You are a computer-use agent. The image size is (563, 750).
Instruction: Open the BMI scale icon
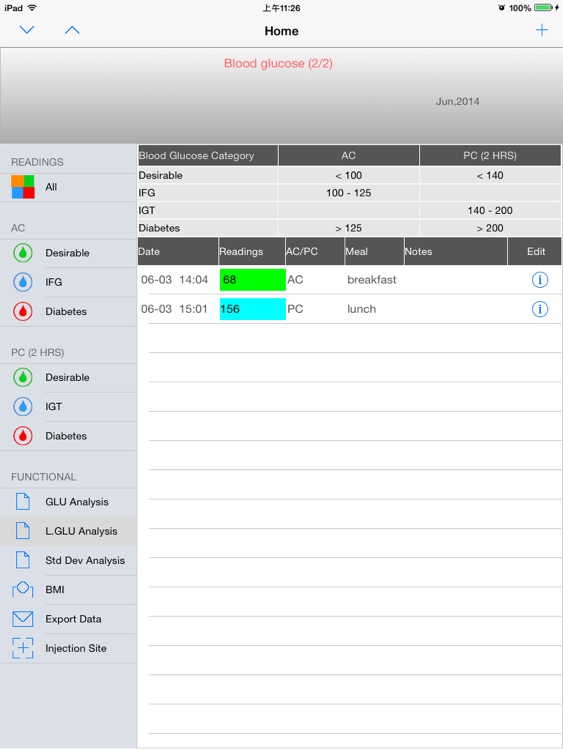(22, 590)
